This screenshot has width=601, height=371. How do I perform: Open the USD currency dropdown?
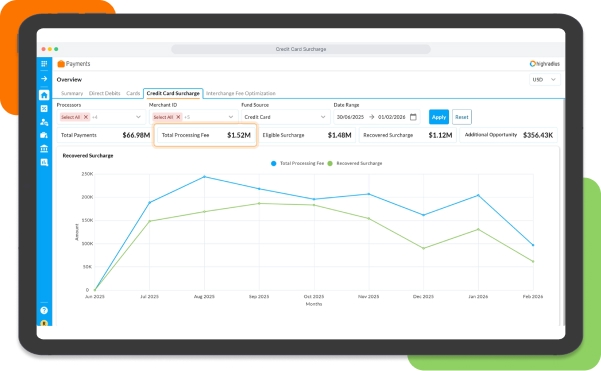[x=545, y=79]
